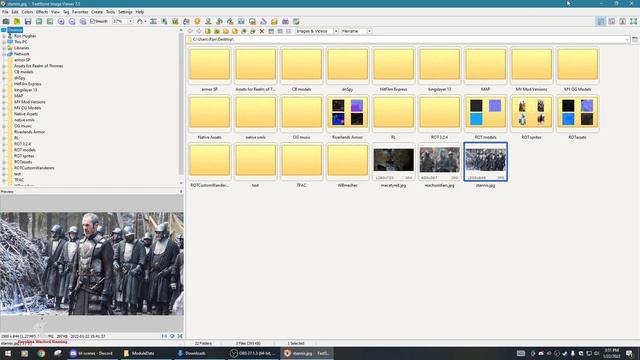This screenshot has height=360, width=640.
Task: Click the Acquire images from scanner camera icon
Action: tap(6, 21)
